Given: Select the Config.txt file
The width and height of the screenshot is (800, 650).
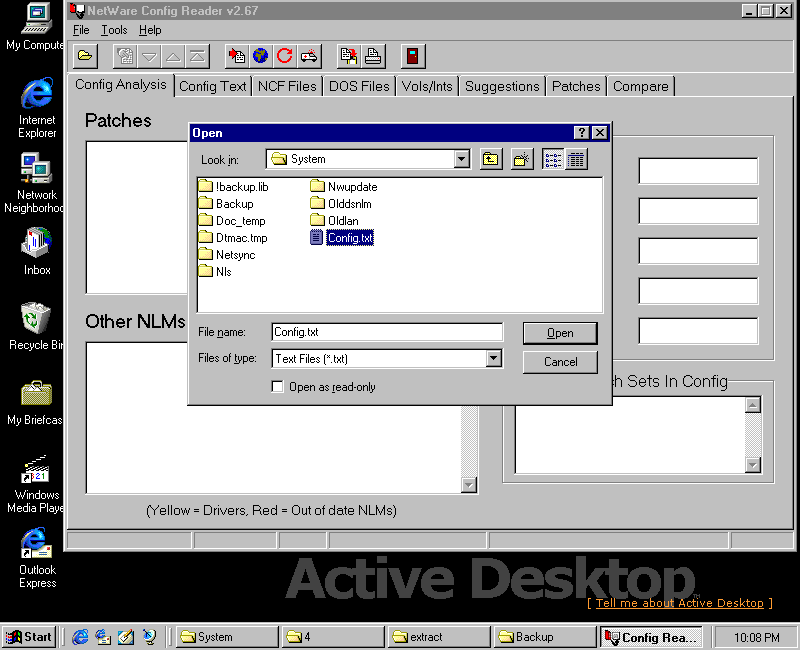Looking at the screenshot, I should pyautogui.click(x=342, y=238).
